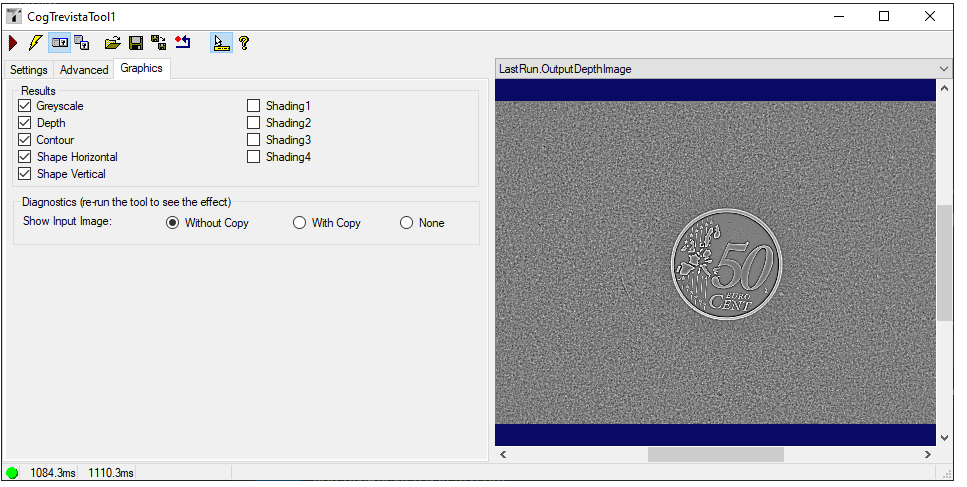Open the floating image display window icon
This screenshot has width=967, height=487.
point(82,43)
